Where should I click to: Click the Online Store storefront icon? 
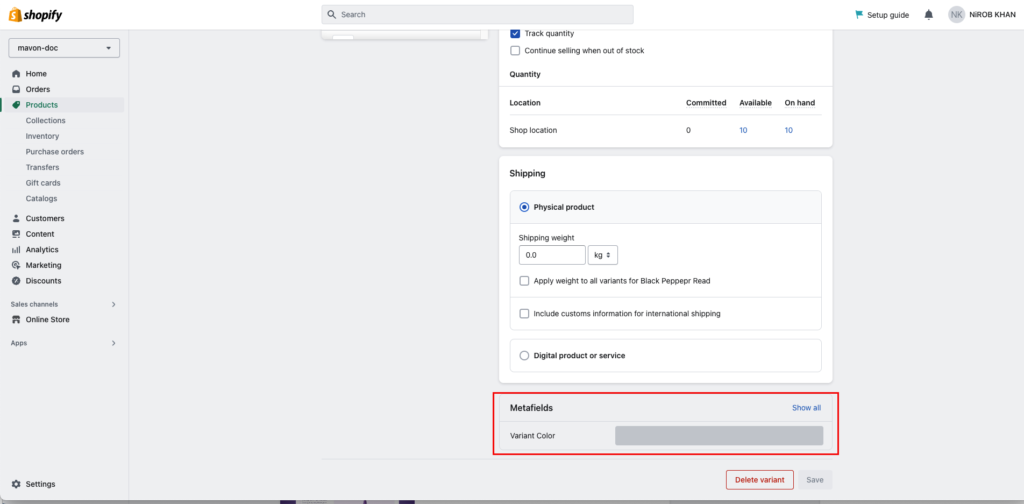[16, 319]
